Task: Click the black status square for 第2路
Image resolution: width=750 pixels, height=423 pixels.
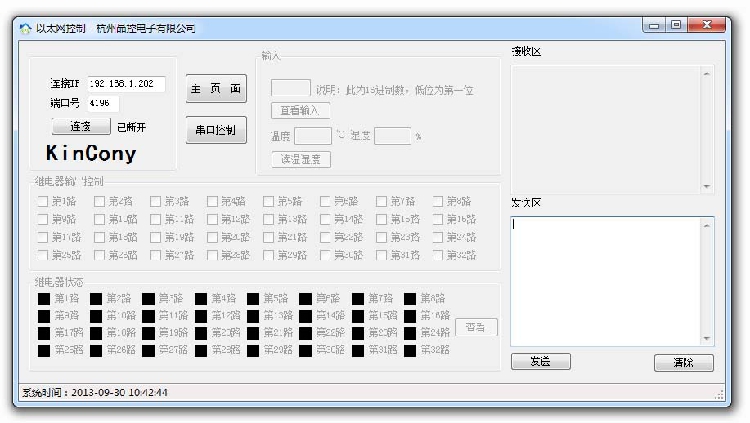Action: pyautogui.click(x=96, y=299)
